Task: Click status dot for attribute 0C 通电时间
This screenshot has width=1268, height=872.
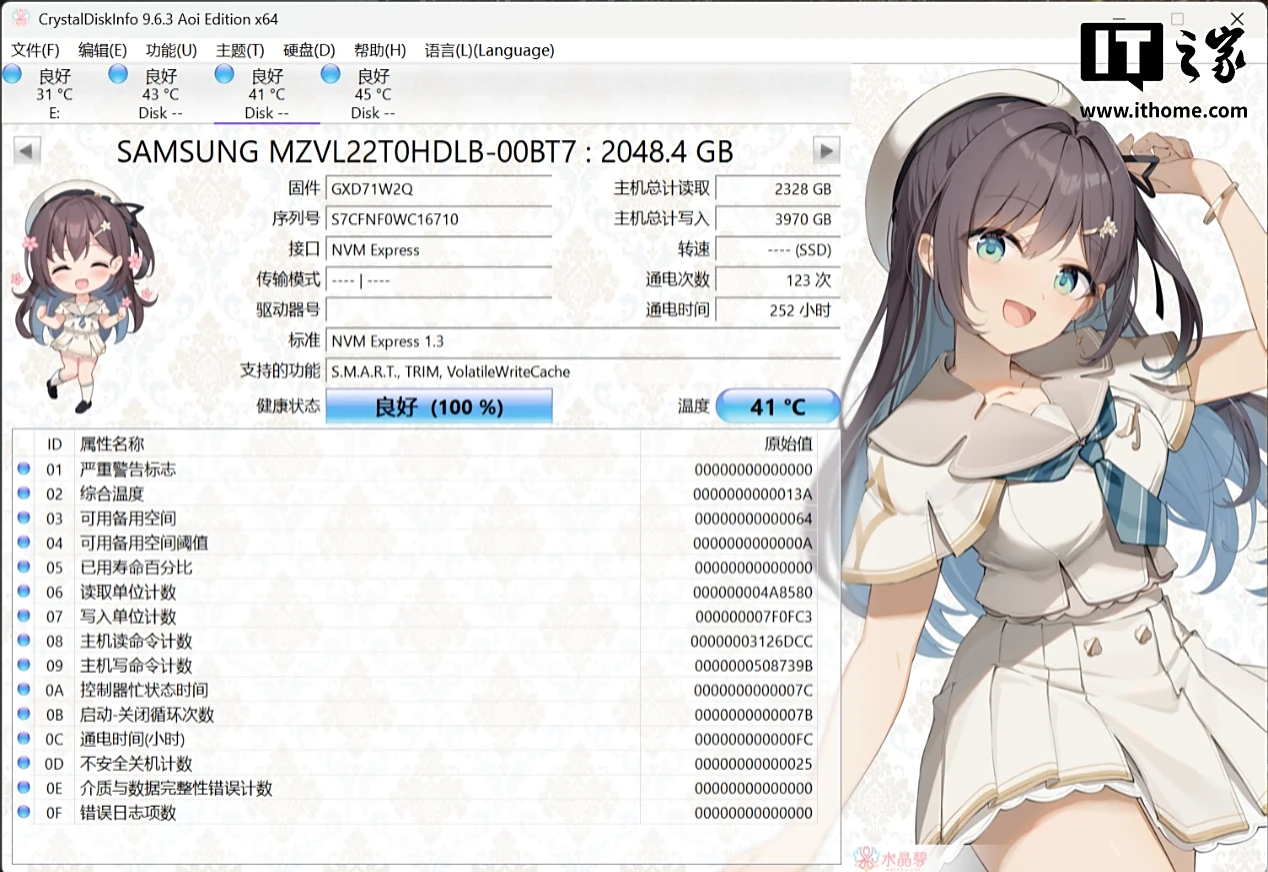Action: coord(24,739)
